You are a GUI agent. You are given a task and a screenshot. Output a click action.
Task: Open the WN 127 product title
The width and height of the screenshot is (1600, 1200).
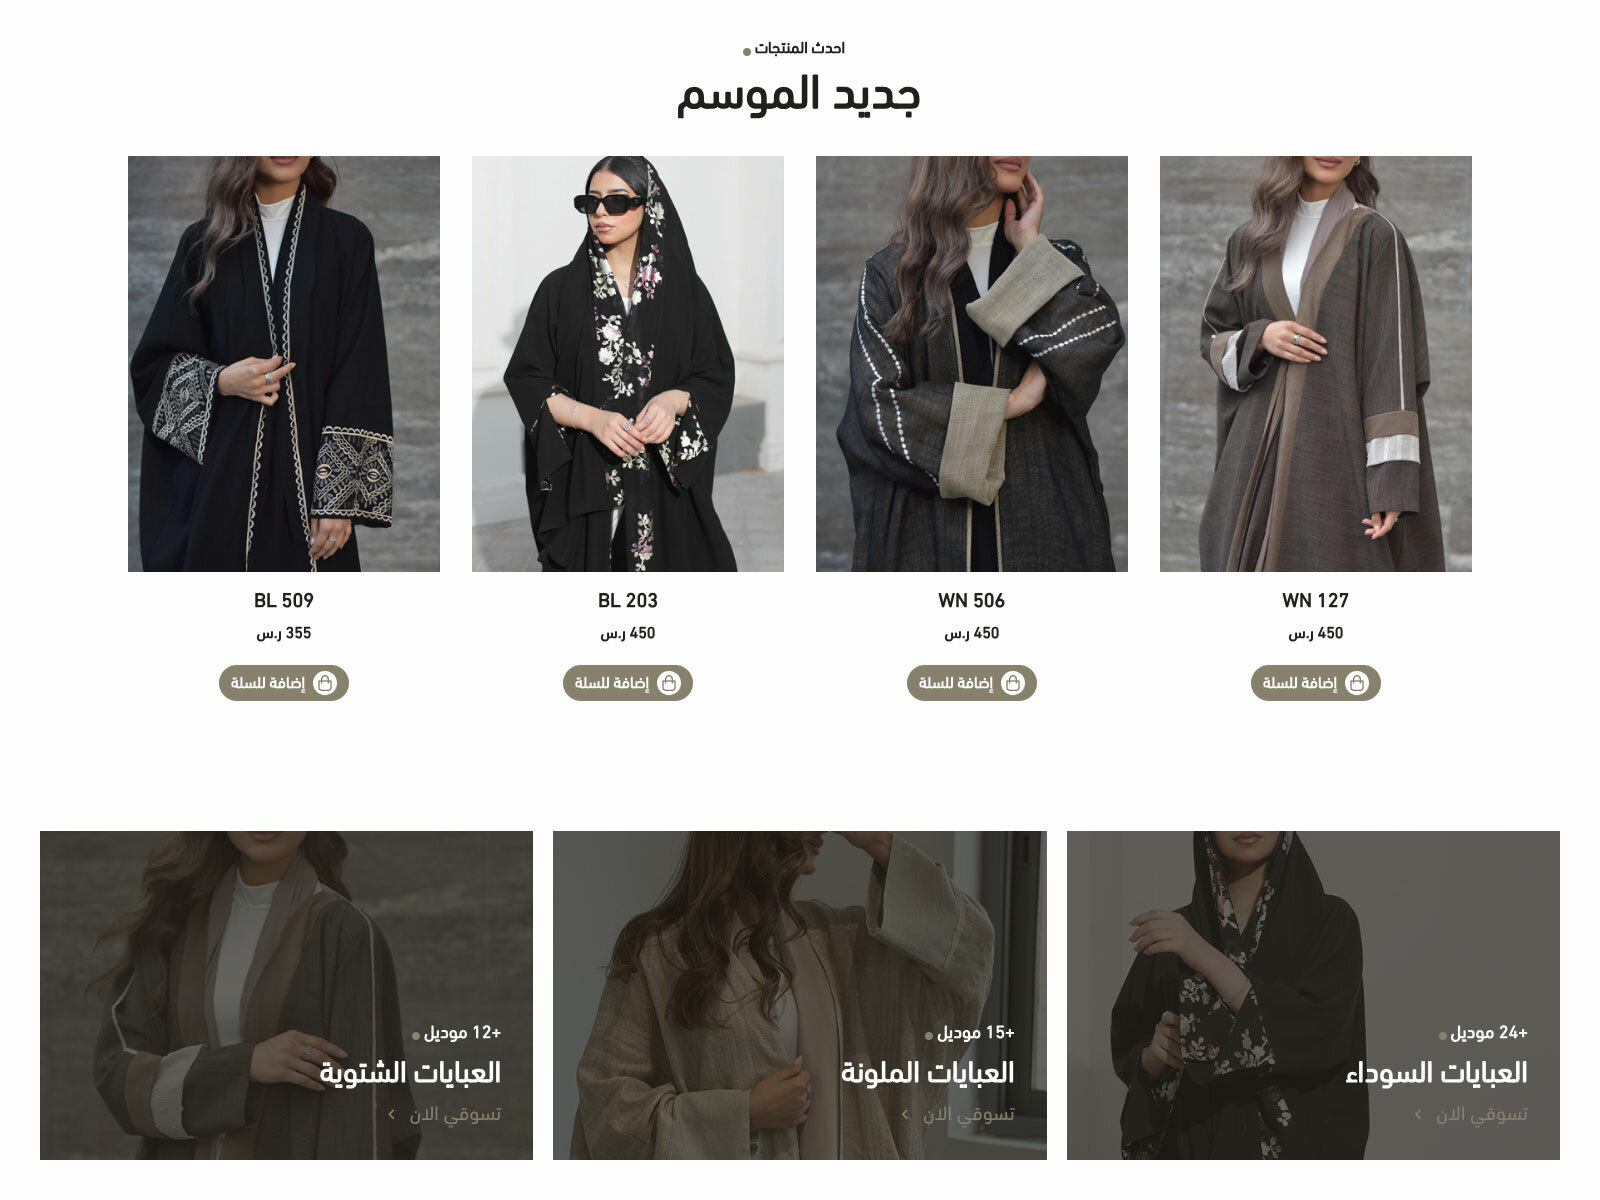pos(1316,601)
